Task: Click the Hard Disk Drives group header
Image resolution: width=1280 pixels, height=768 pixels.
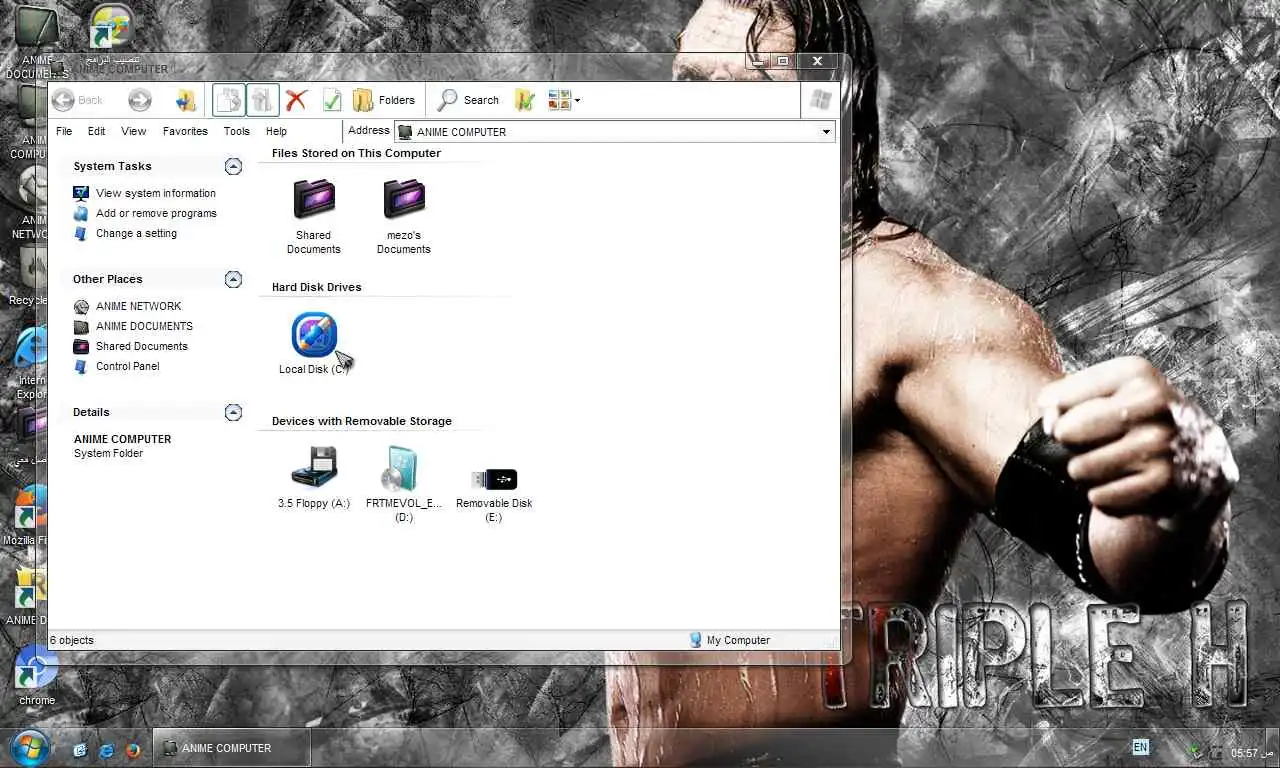Action: [316, 287]
